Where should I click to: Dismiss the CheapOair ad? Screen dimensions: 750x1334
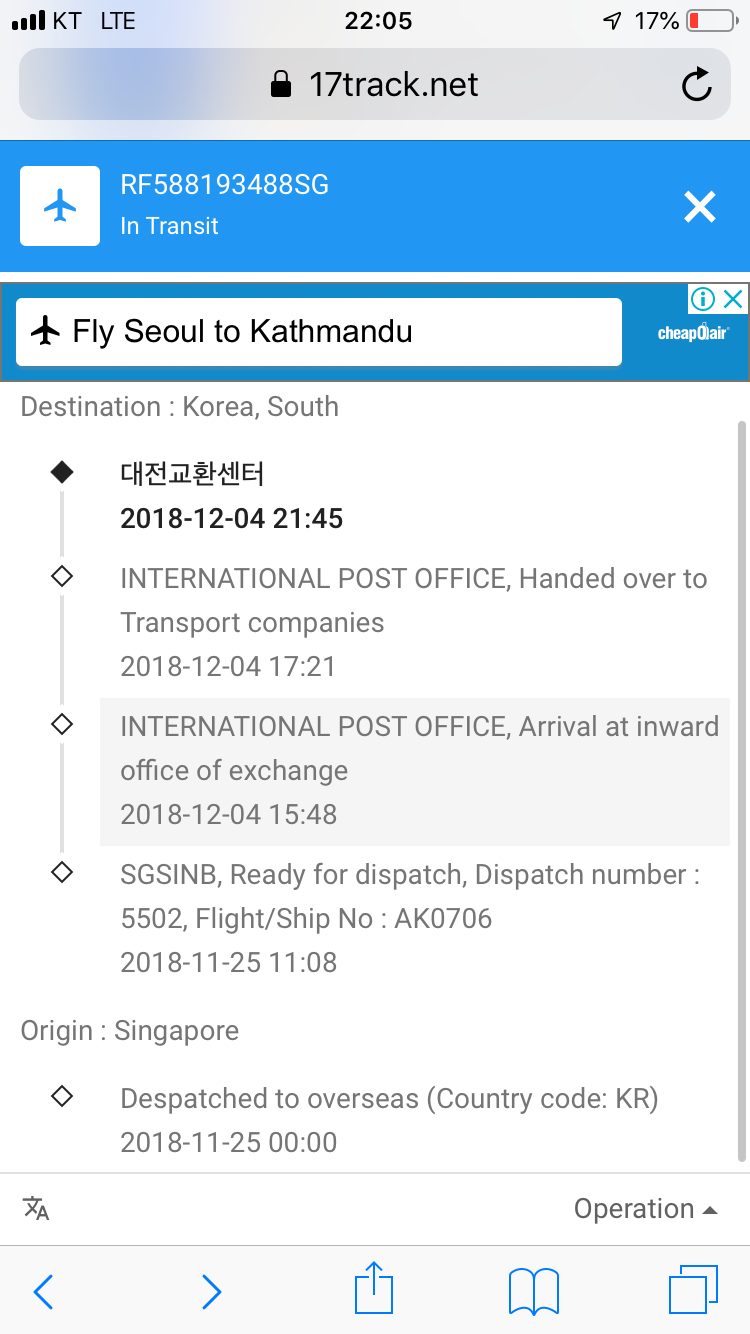(x=733, y=299)
